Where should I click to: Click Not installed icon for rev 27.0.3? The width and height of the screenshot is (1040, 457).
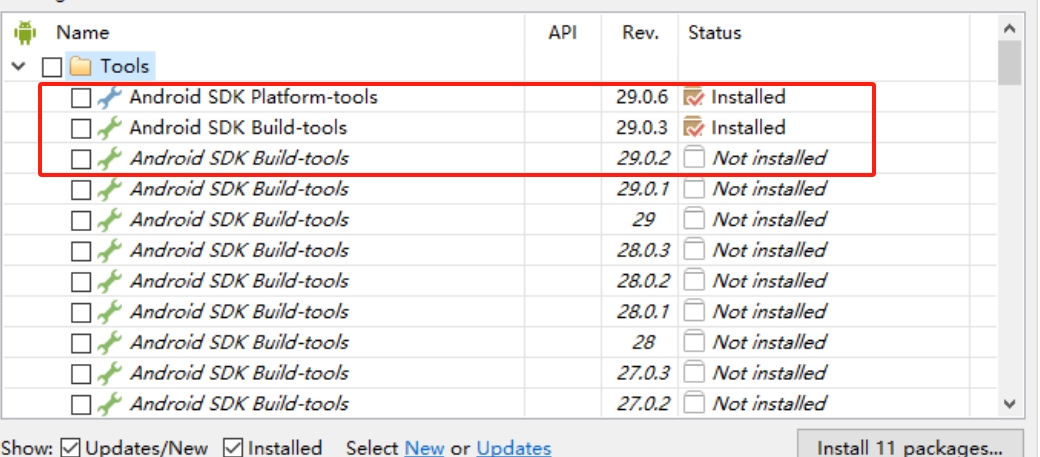point(694,373)
